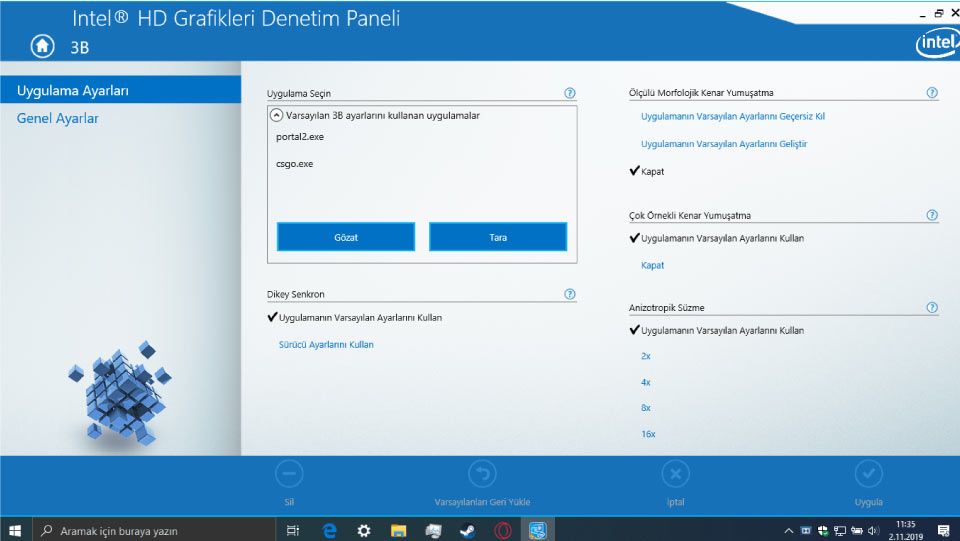
Task: Select Kapat under Morfolojik Kenar Yumuşatma
Action: 652,171
